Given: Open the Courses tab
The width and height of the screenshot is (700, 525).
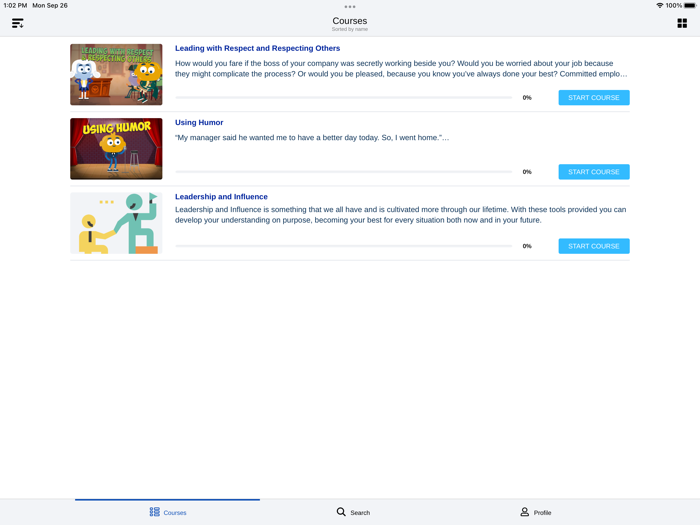Looking at the screenshot, I should (167, 512).
